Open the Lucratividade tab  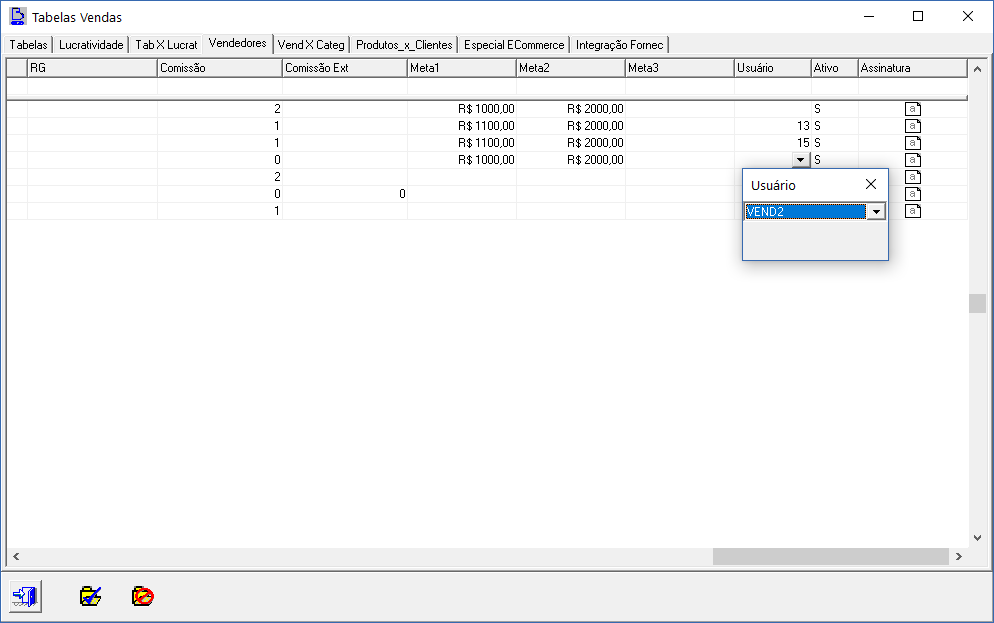pos(91,45)
